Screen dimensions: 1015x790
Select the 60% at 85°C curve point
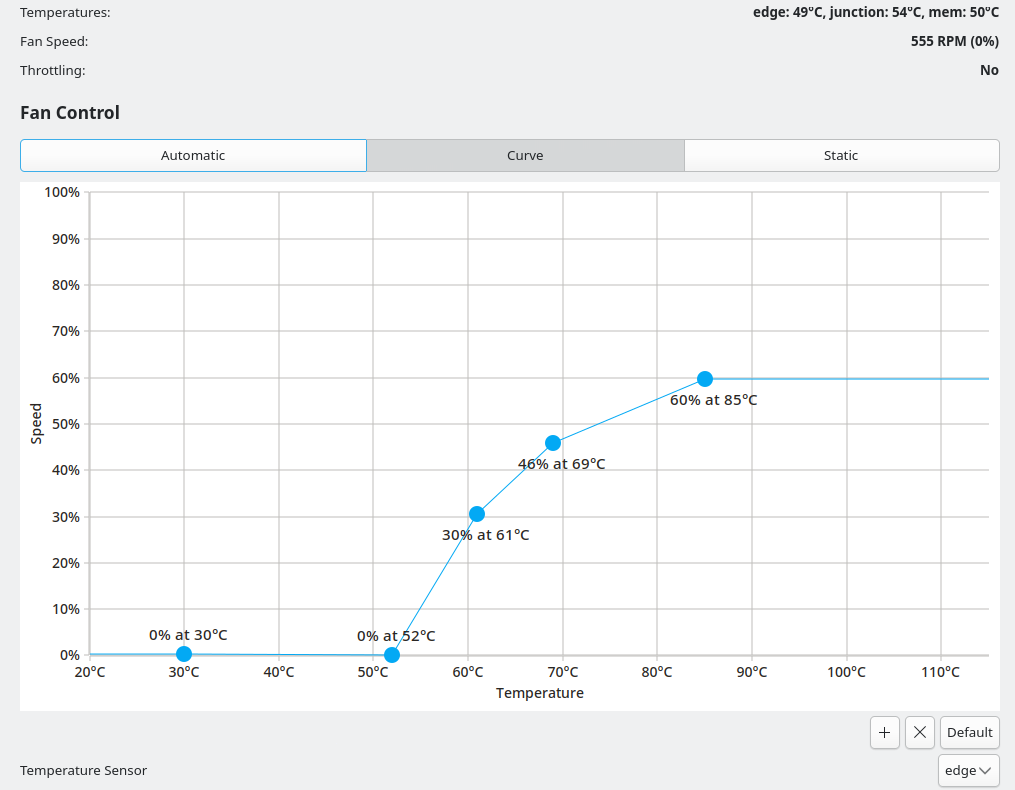coord(705,379)
